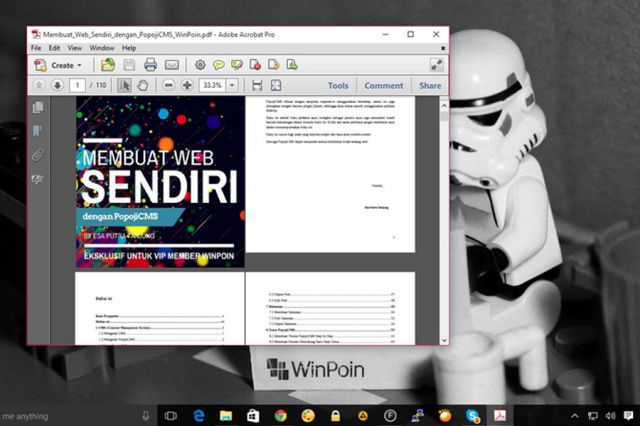Launch Google Chrome from taskbar
Viewport: 640px width, 426px height.
click(x=280, y=416)
